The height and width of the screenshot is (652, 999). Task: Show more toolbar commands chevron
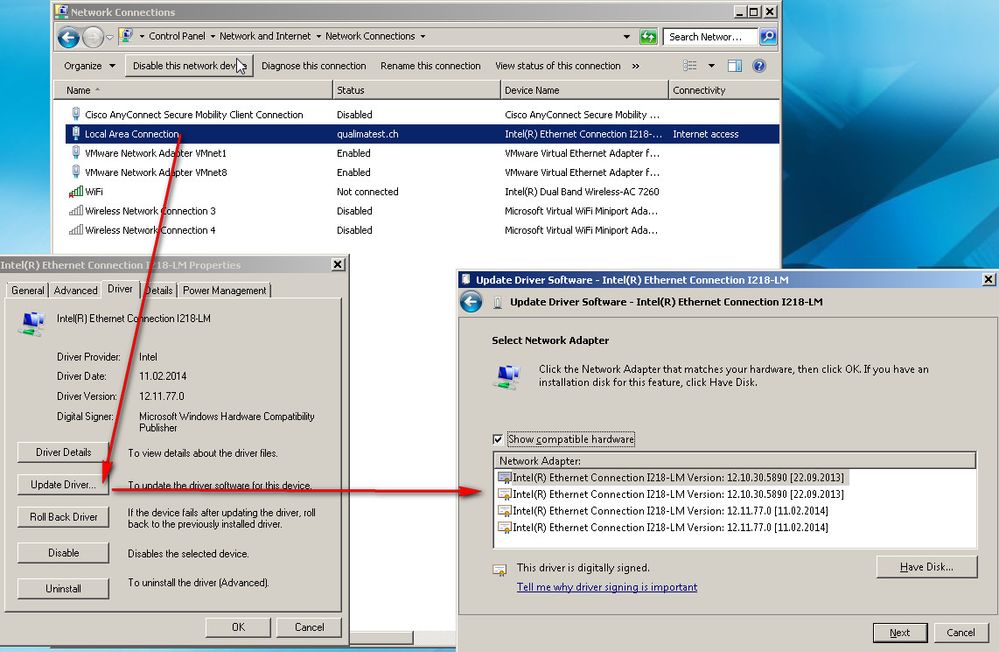pyautogui.click(x=635, y=66)
